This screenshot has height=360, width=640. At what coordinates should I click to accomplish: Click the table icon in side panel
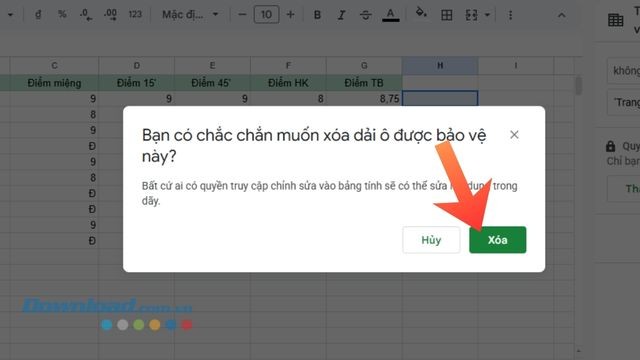[616, 20]
